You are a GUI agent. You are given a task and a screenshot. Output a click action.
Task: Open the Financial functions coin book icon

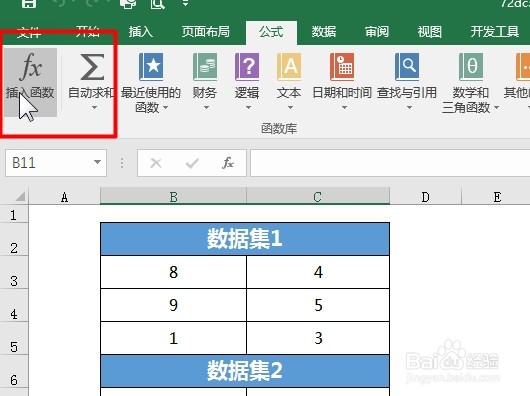[205, 67]
